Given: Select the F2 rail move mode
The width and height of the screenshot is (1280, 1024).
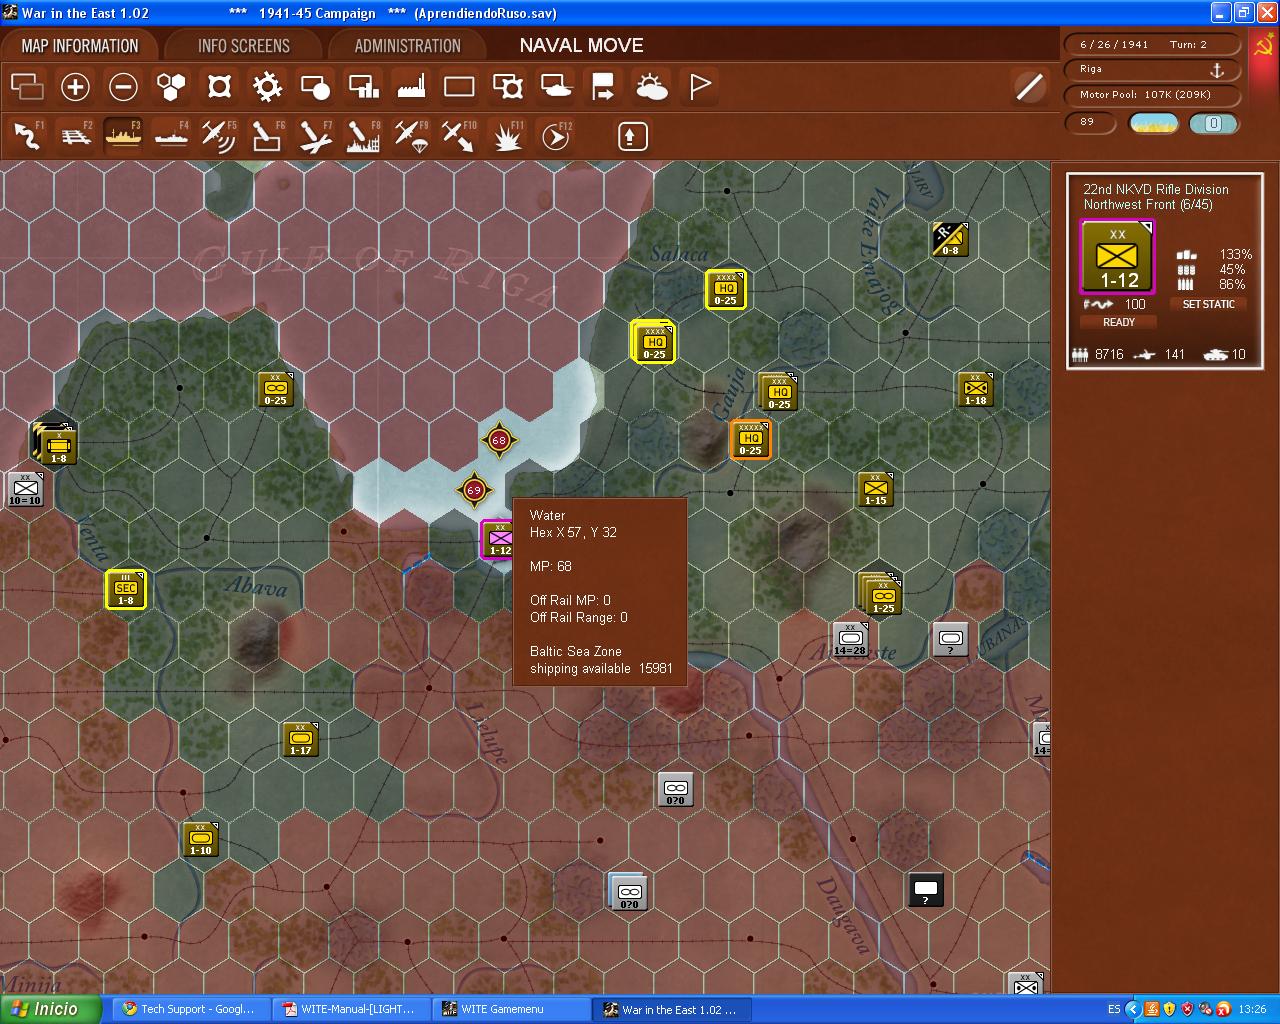Looking at the screenshot, I should click(x=75, y=135).
